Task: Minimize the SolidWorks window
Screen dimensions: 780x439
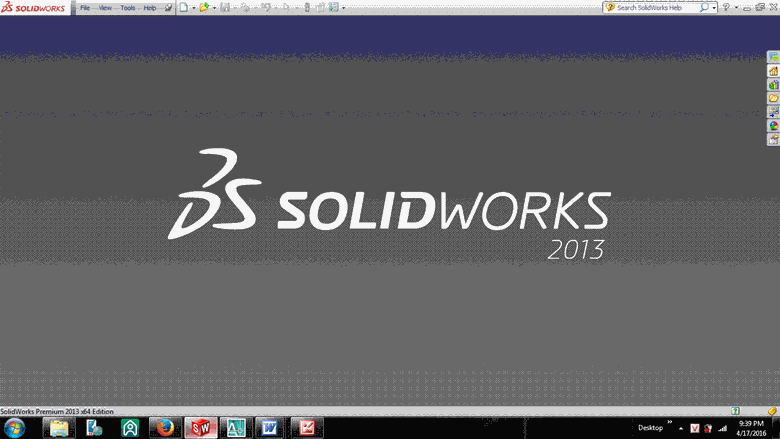Action: coord(747,8)
